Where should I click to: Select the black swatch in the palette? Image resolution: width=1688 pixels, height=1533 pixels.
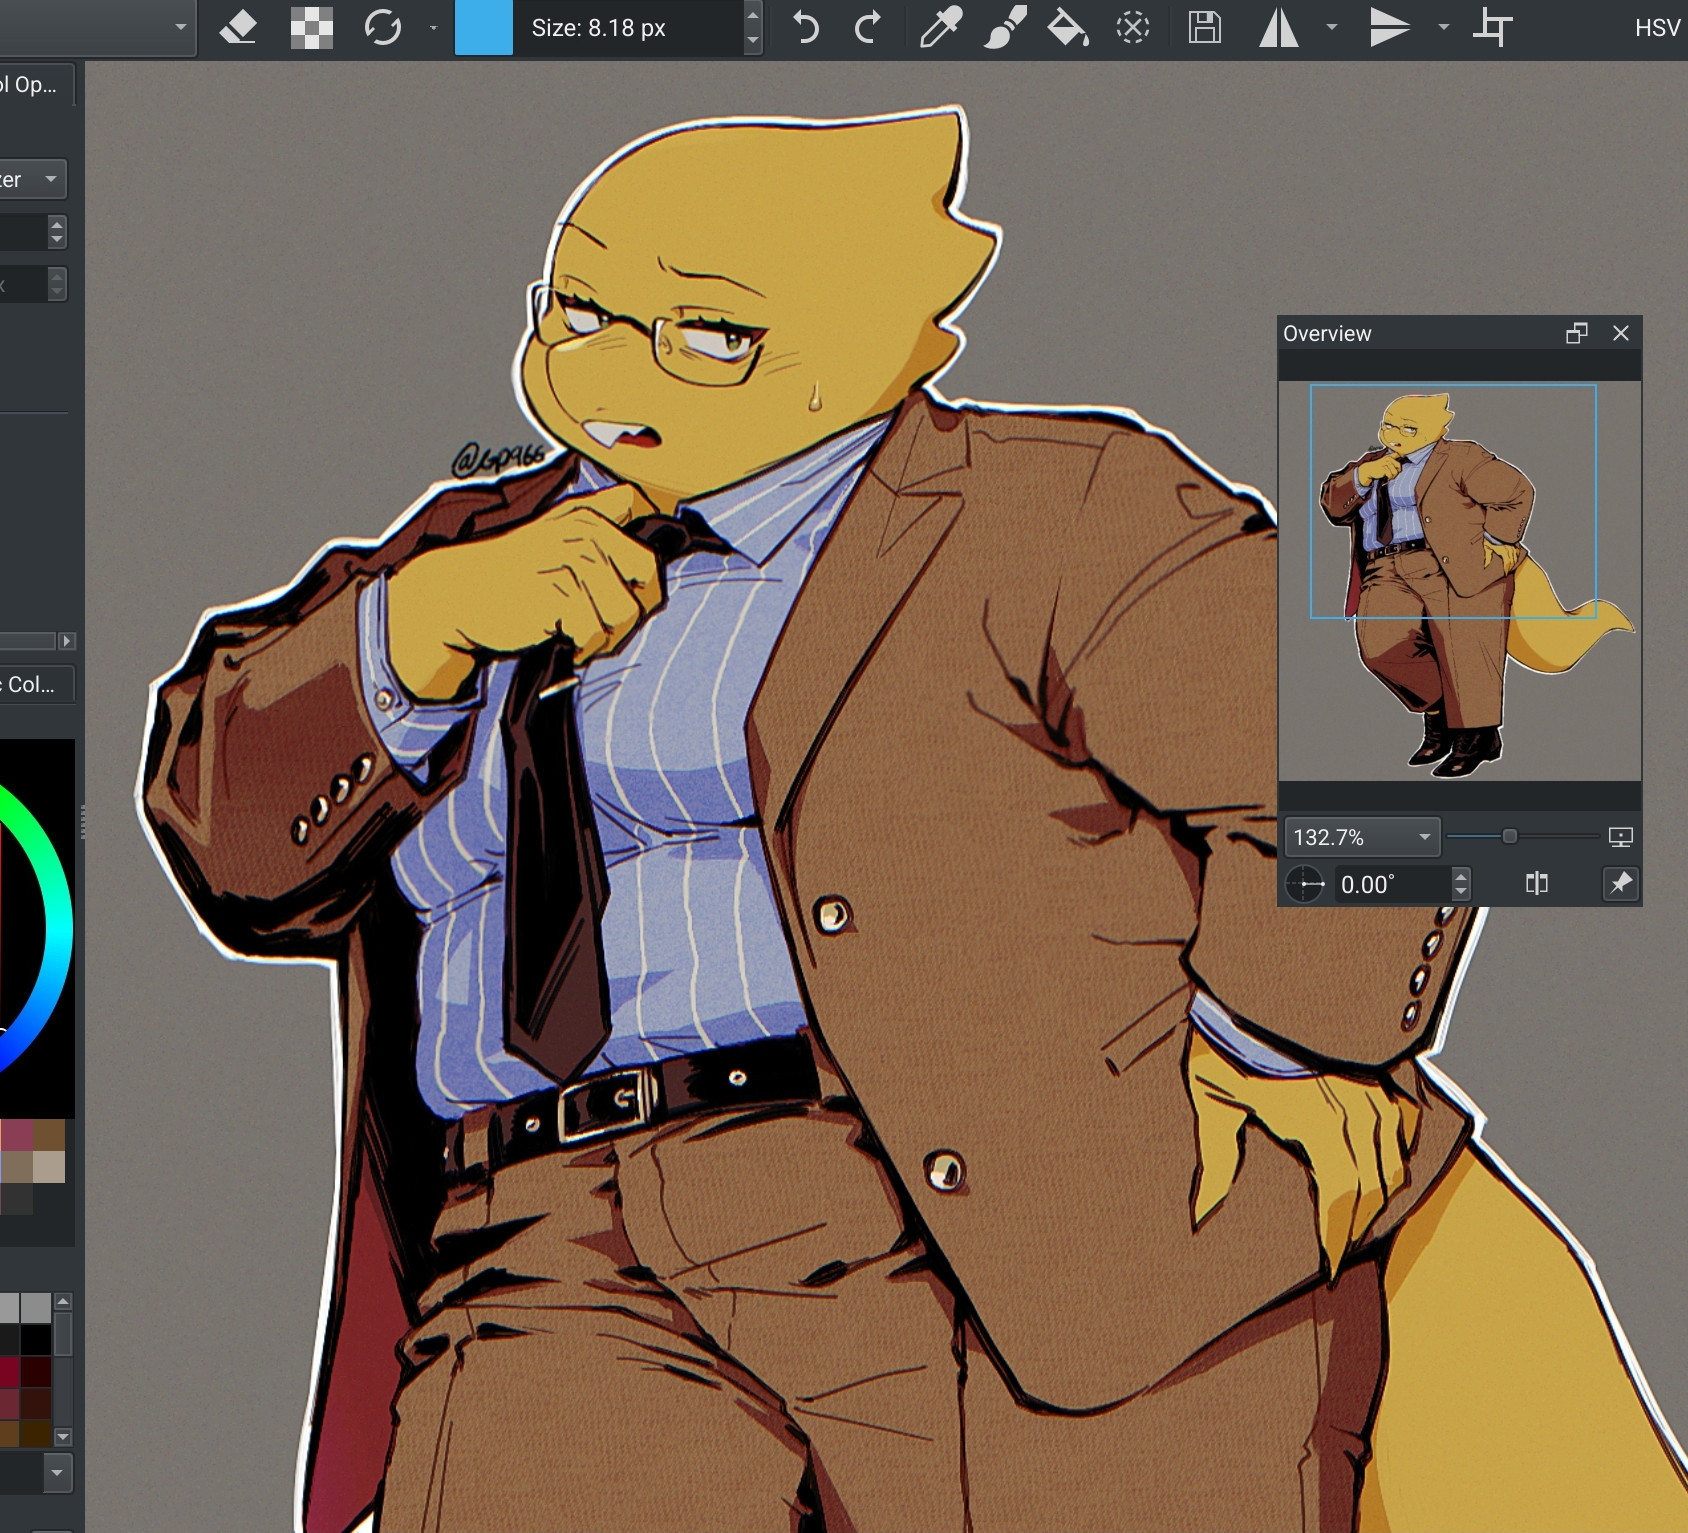(x=36, y=1340)
